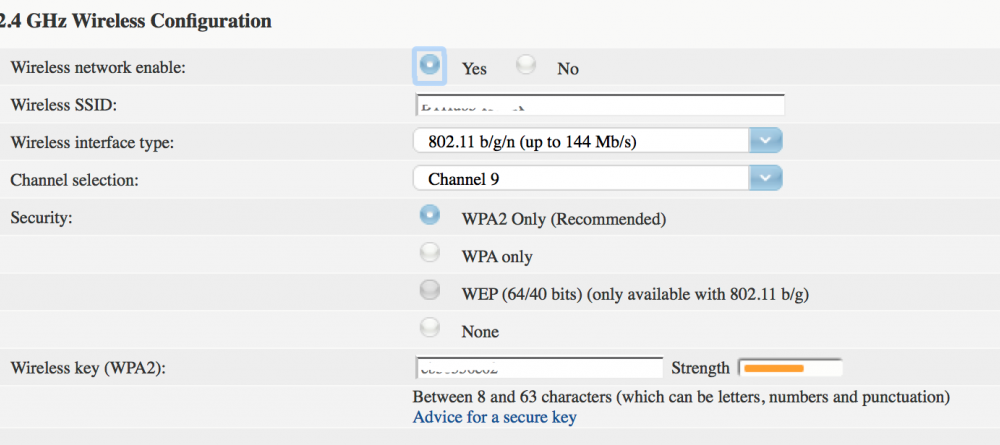Click the orange key Strength bar
Viewport: 1000px width, 445px height.
pyautogui.click(x=774, y=368)
